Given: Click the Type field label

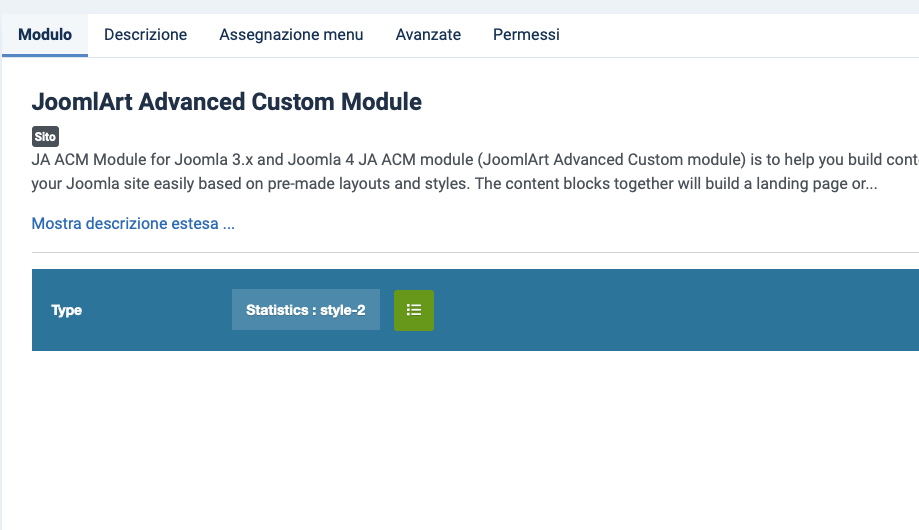Looking at the screenshot, I should [67, 310].
